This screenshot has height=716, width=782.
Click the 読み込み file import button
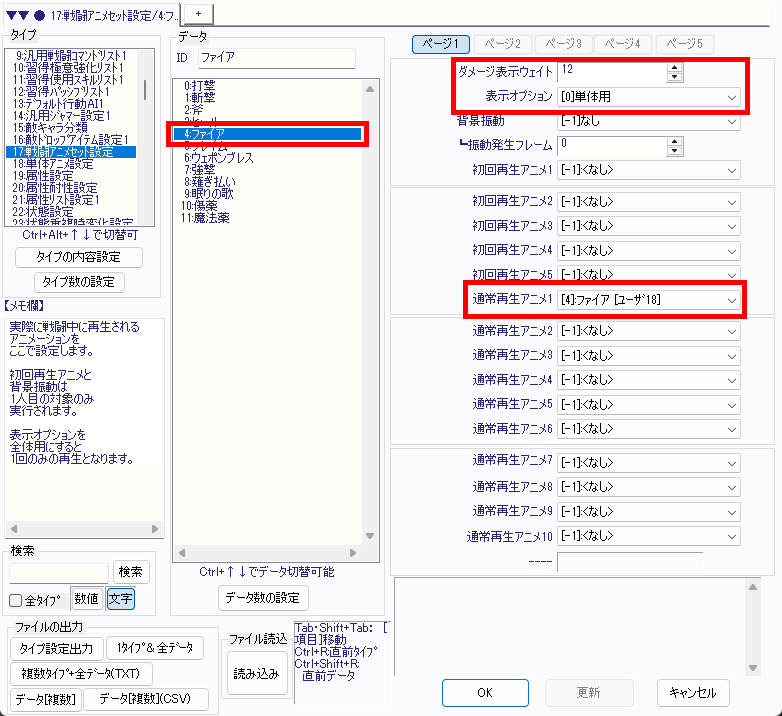click(x=257, y=673)
